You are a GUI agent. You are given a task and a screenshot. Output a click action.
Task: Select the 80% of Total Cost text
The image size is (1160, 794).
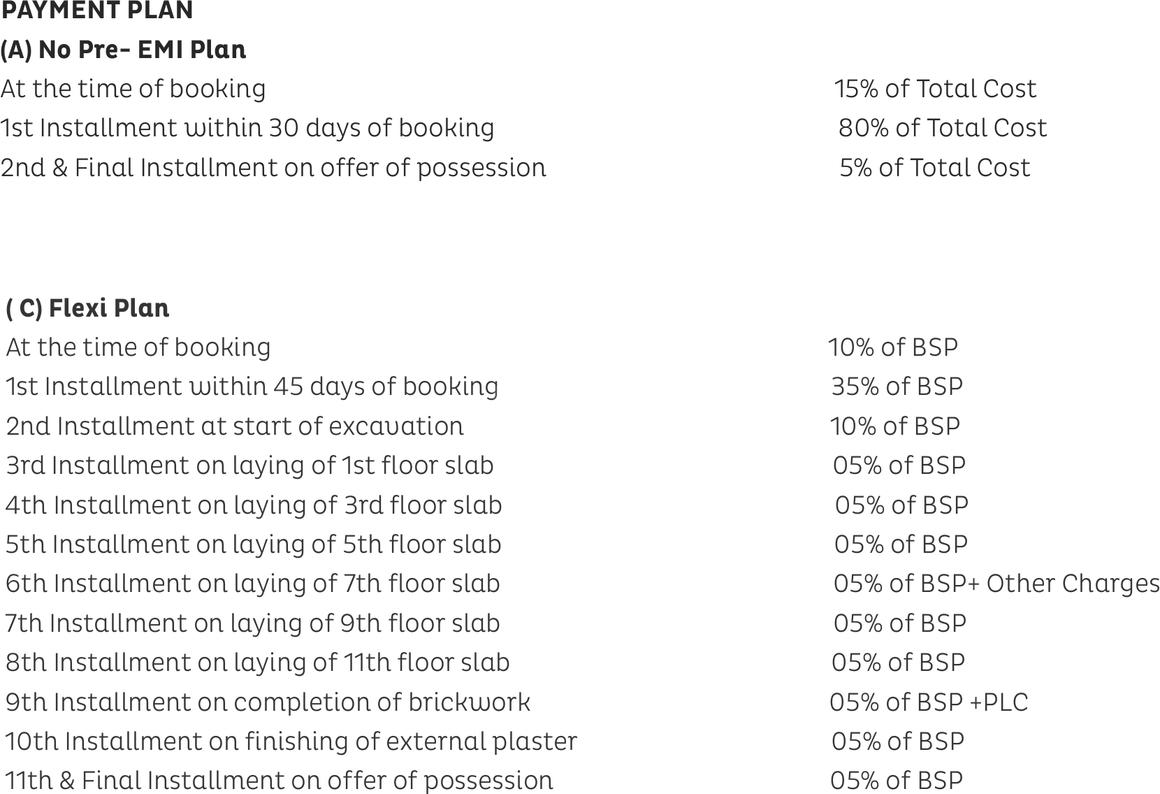point(942,128)
